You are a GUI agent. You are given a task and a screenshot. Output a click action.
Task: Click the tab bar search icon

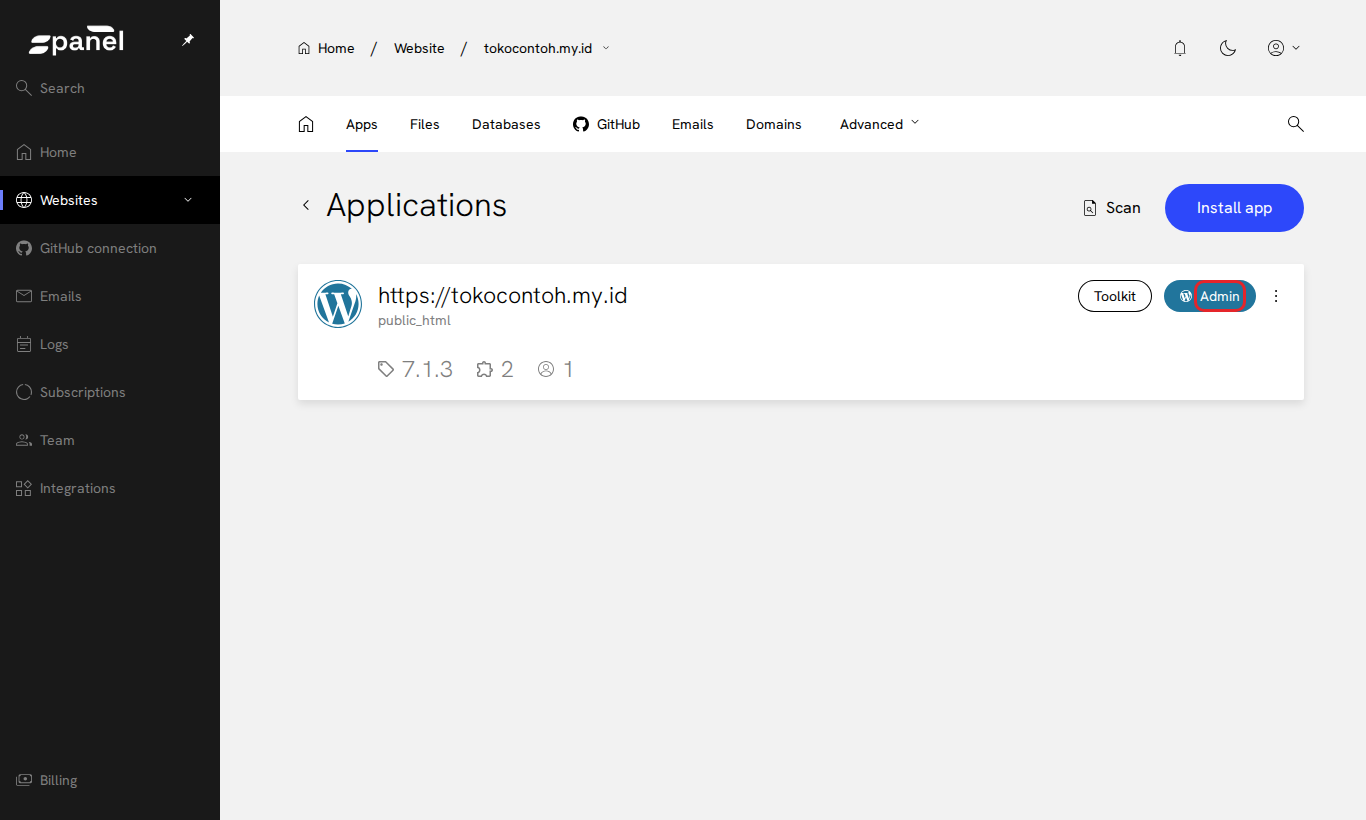(1295, 124)
